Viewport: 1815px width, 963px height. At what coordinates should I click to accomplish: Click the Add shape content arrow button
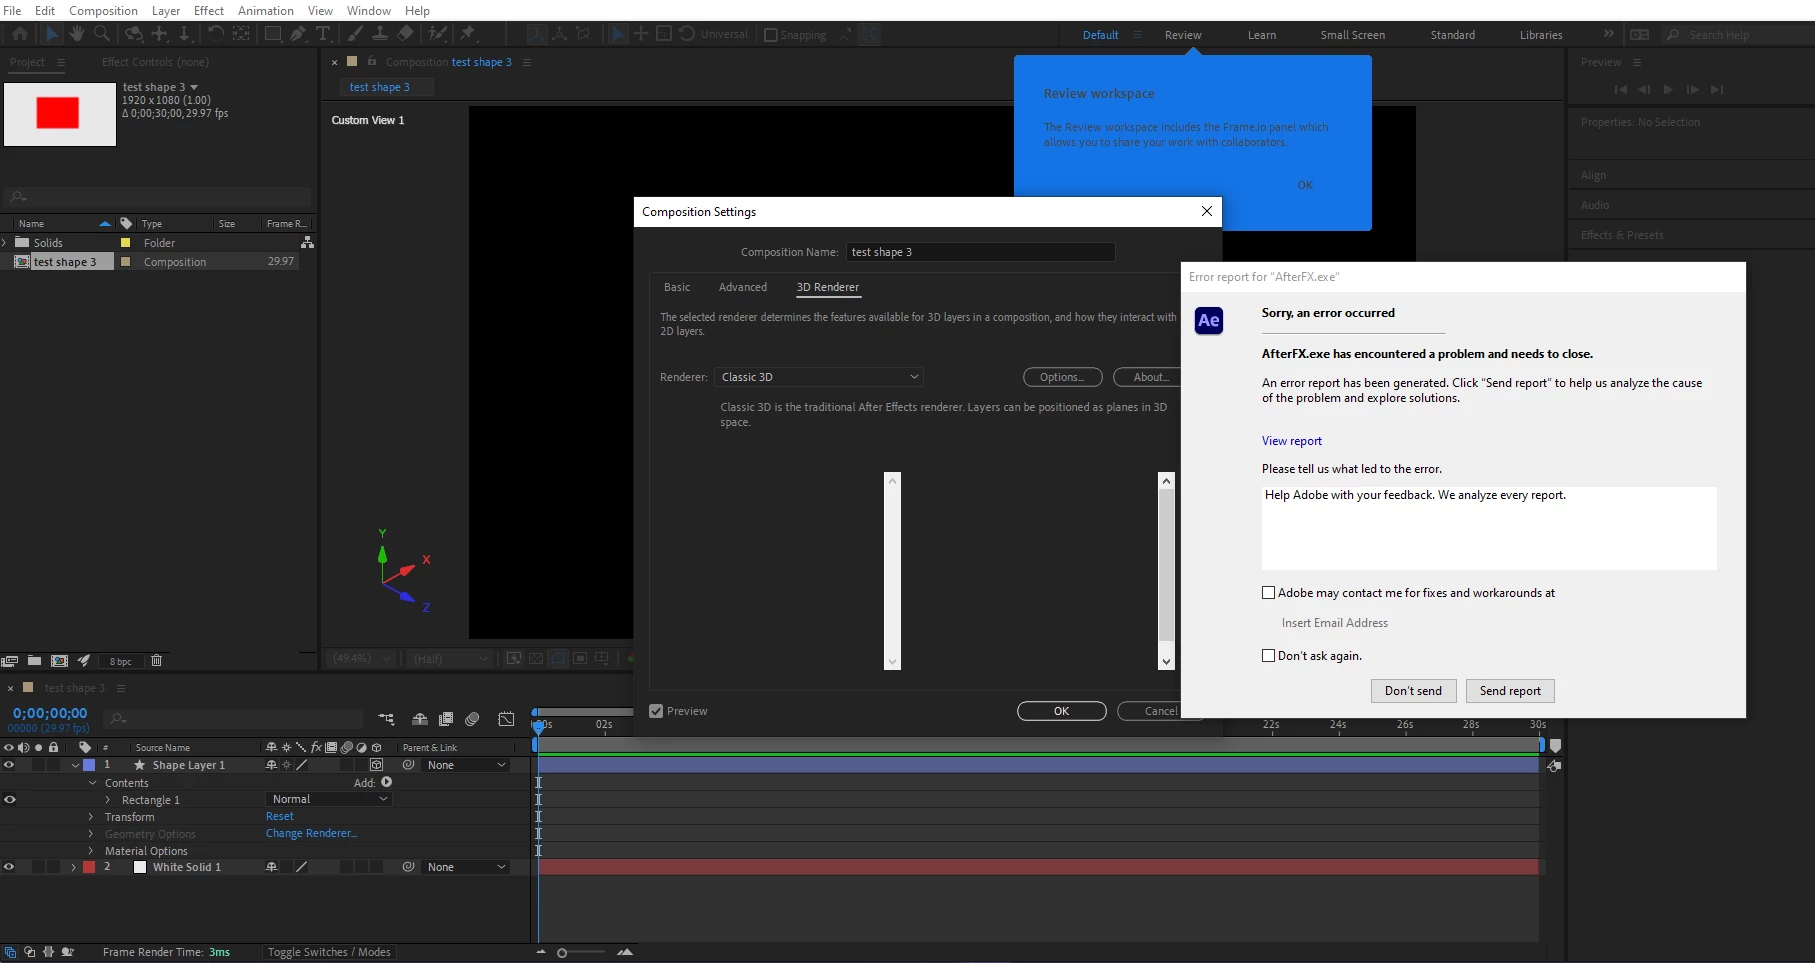(x=387, y=783)
